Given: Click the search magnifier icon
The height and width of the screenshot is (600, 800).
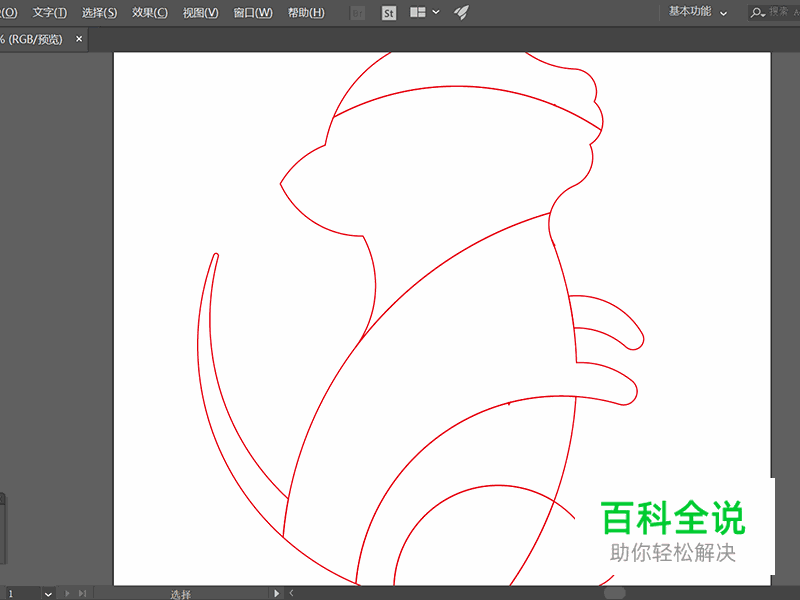Looking at the screenshot, I should point(757,12).
